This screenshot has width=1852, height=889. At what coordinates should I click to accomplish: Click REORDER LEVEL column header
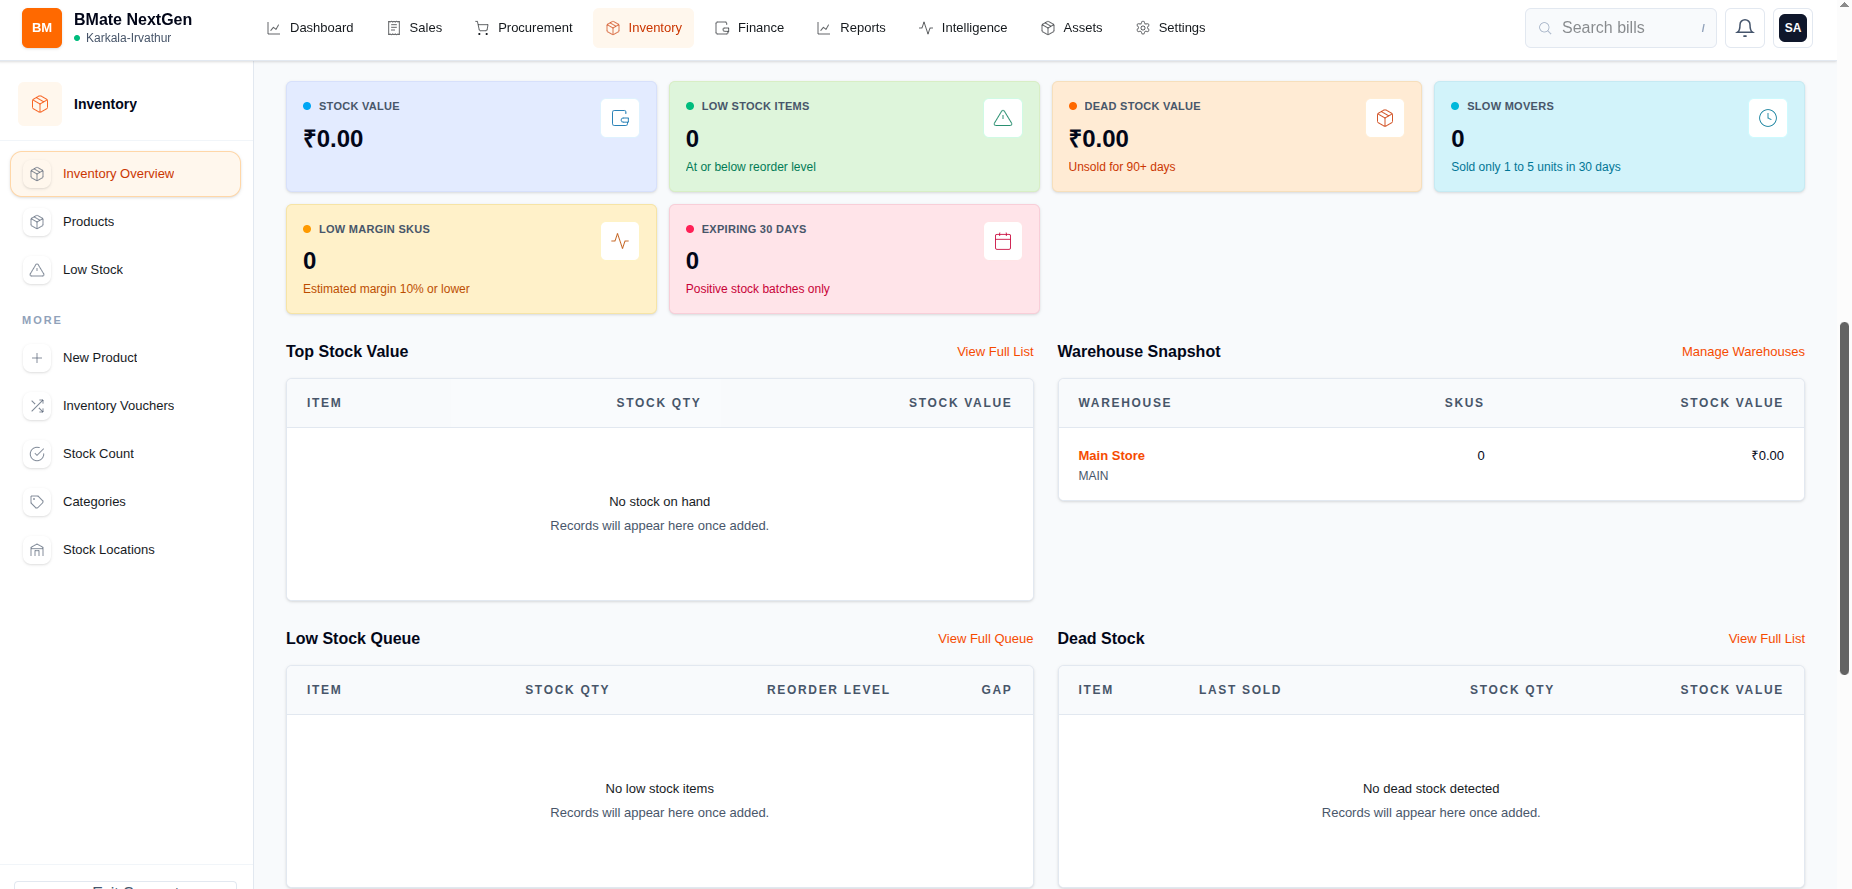pyautogui.click(x=828, y=690)
